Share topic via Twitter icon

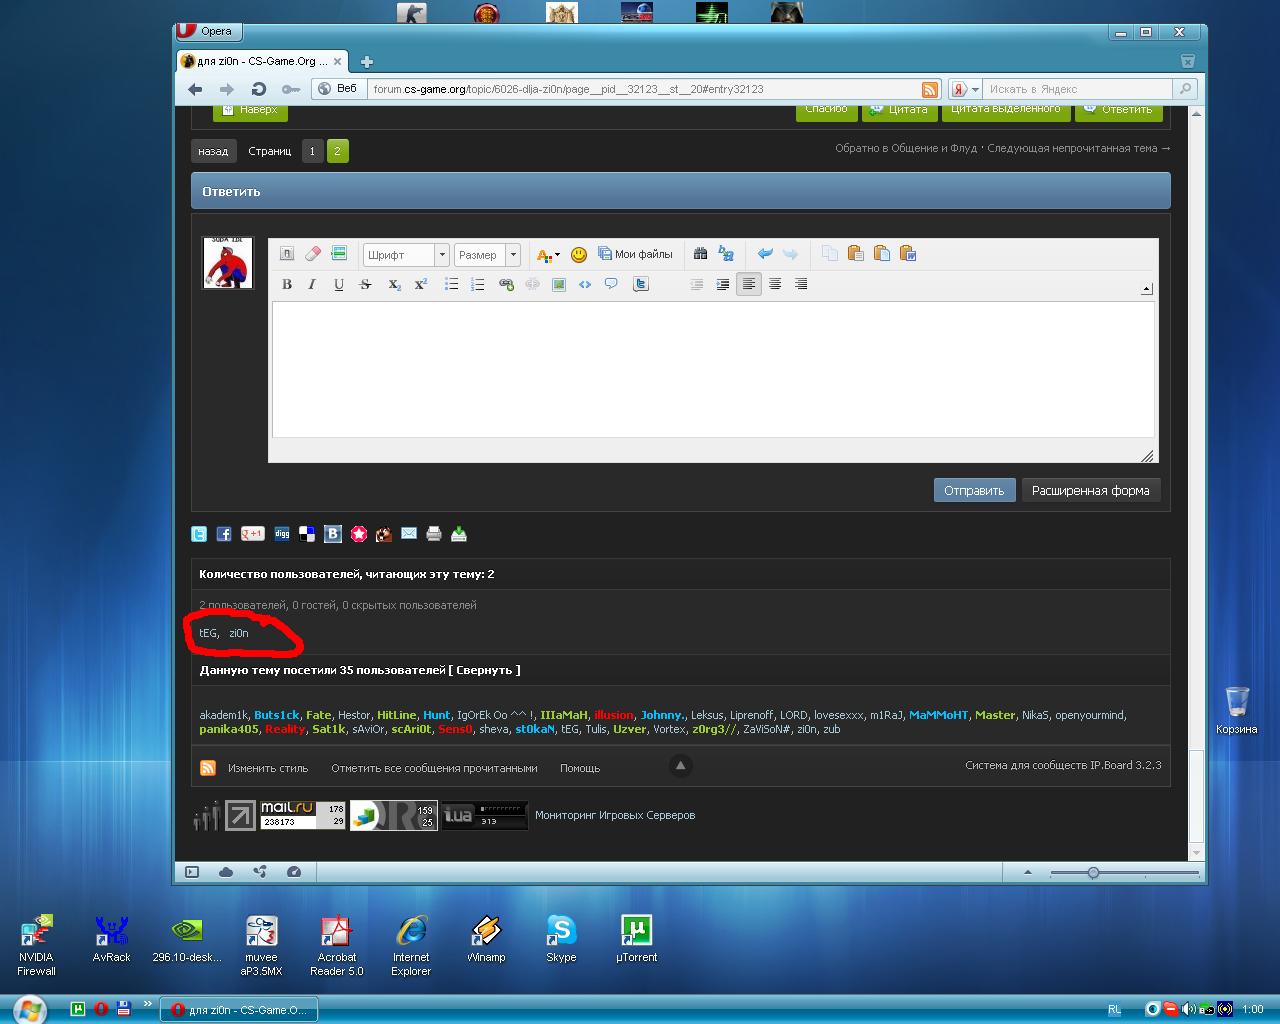(199, 534)
